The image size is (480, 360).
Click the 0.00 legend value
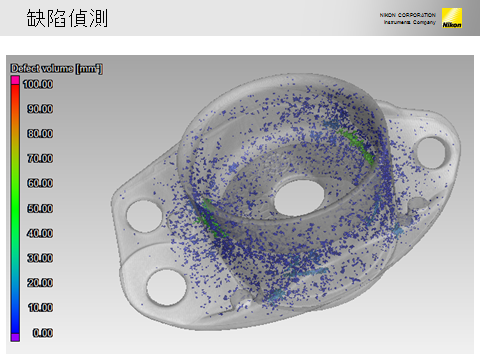click(43, 332)
